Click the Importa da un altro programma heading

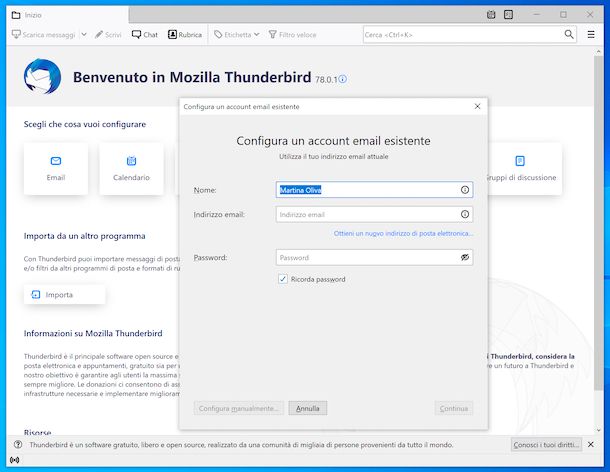(x=84, y=236)
